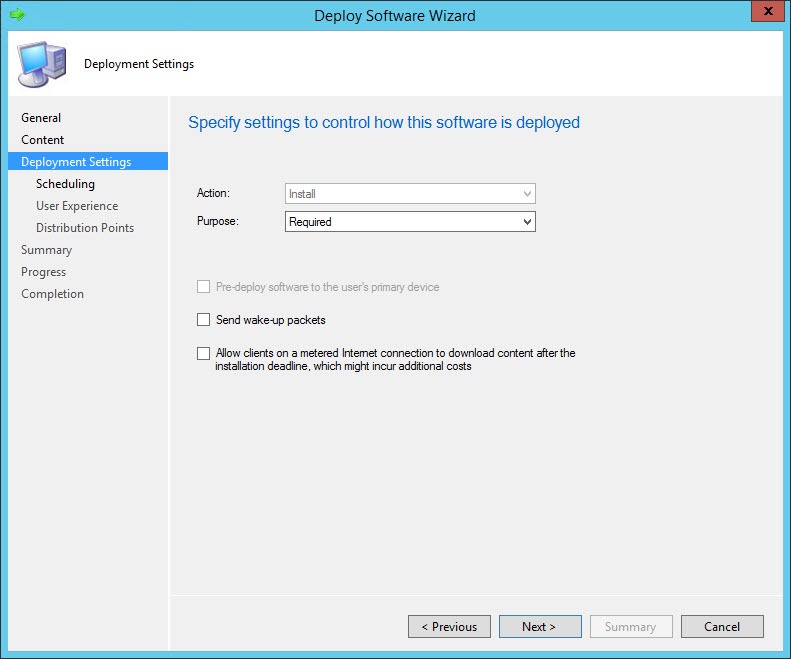The height and width of the screenshot is (659, 791).
Task: Enable Send wake-up packets checkbox
Action: [204, 320]
